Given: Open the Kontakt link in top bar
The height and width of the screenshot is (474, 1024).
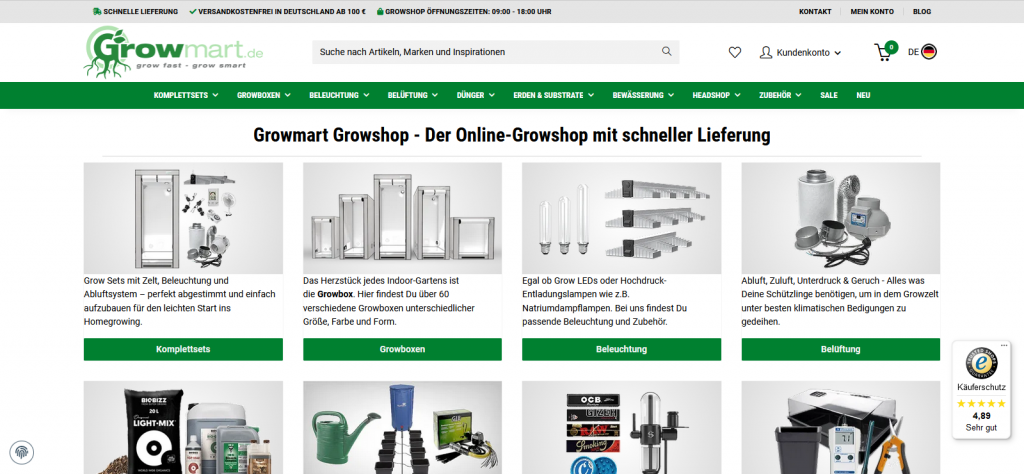Looking at the screenshot, I should click(x=814, y=11).
